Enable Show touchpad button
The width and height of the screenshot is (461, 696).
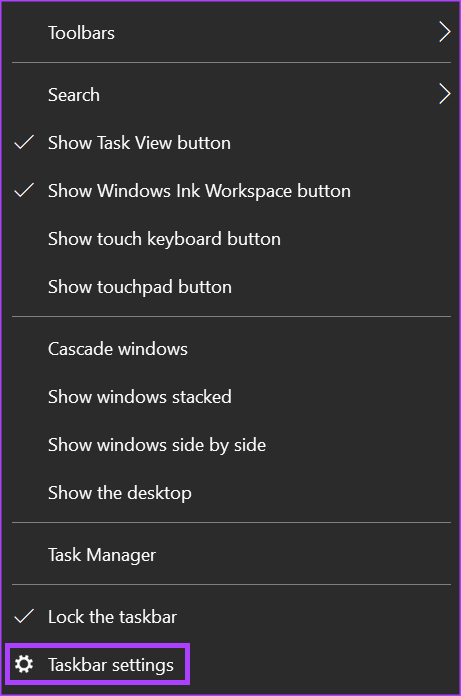coord(231,287)
